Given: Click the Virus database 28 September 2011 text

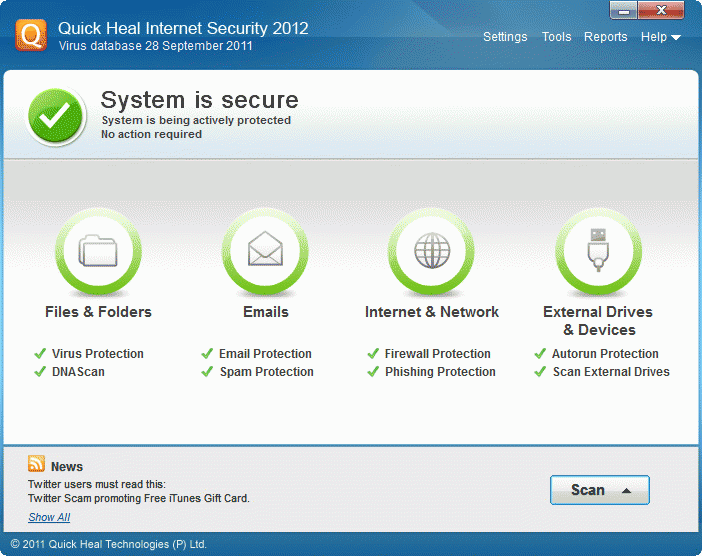Looking at the screenshot, I should (x=155, y=46).
